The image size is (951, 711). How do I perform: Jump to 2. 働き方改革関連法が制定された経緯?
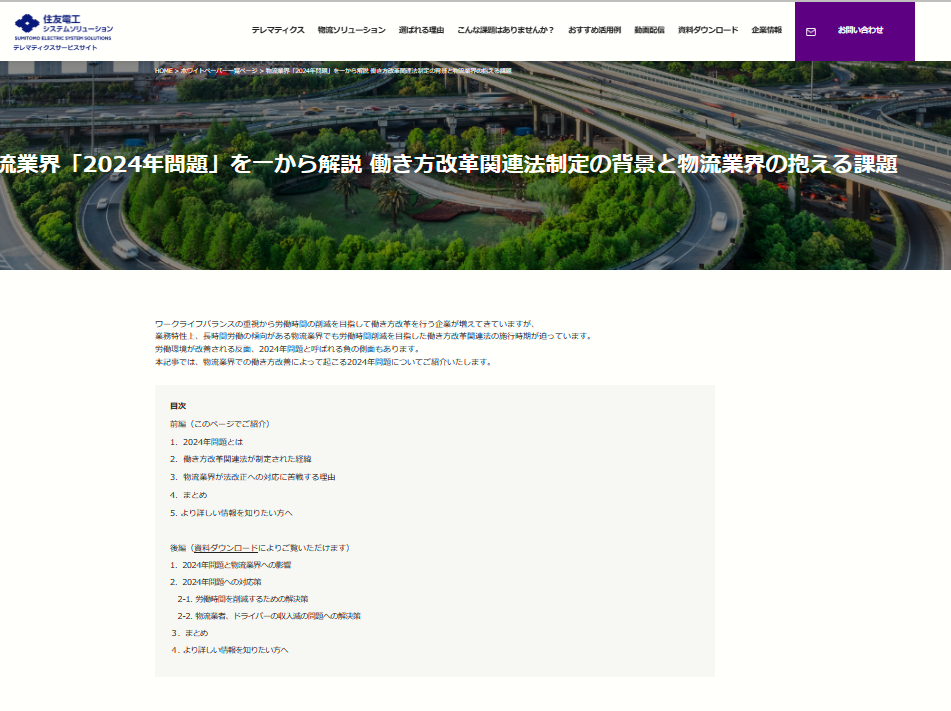coord(241,459)
